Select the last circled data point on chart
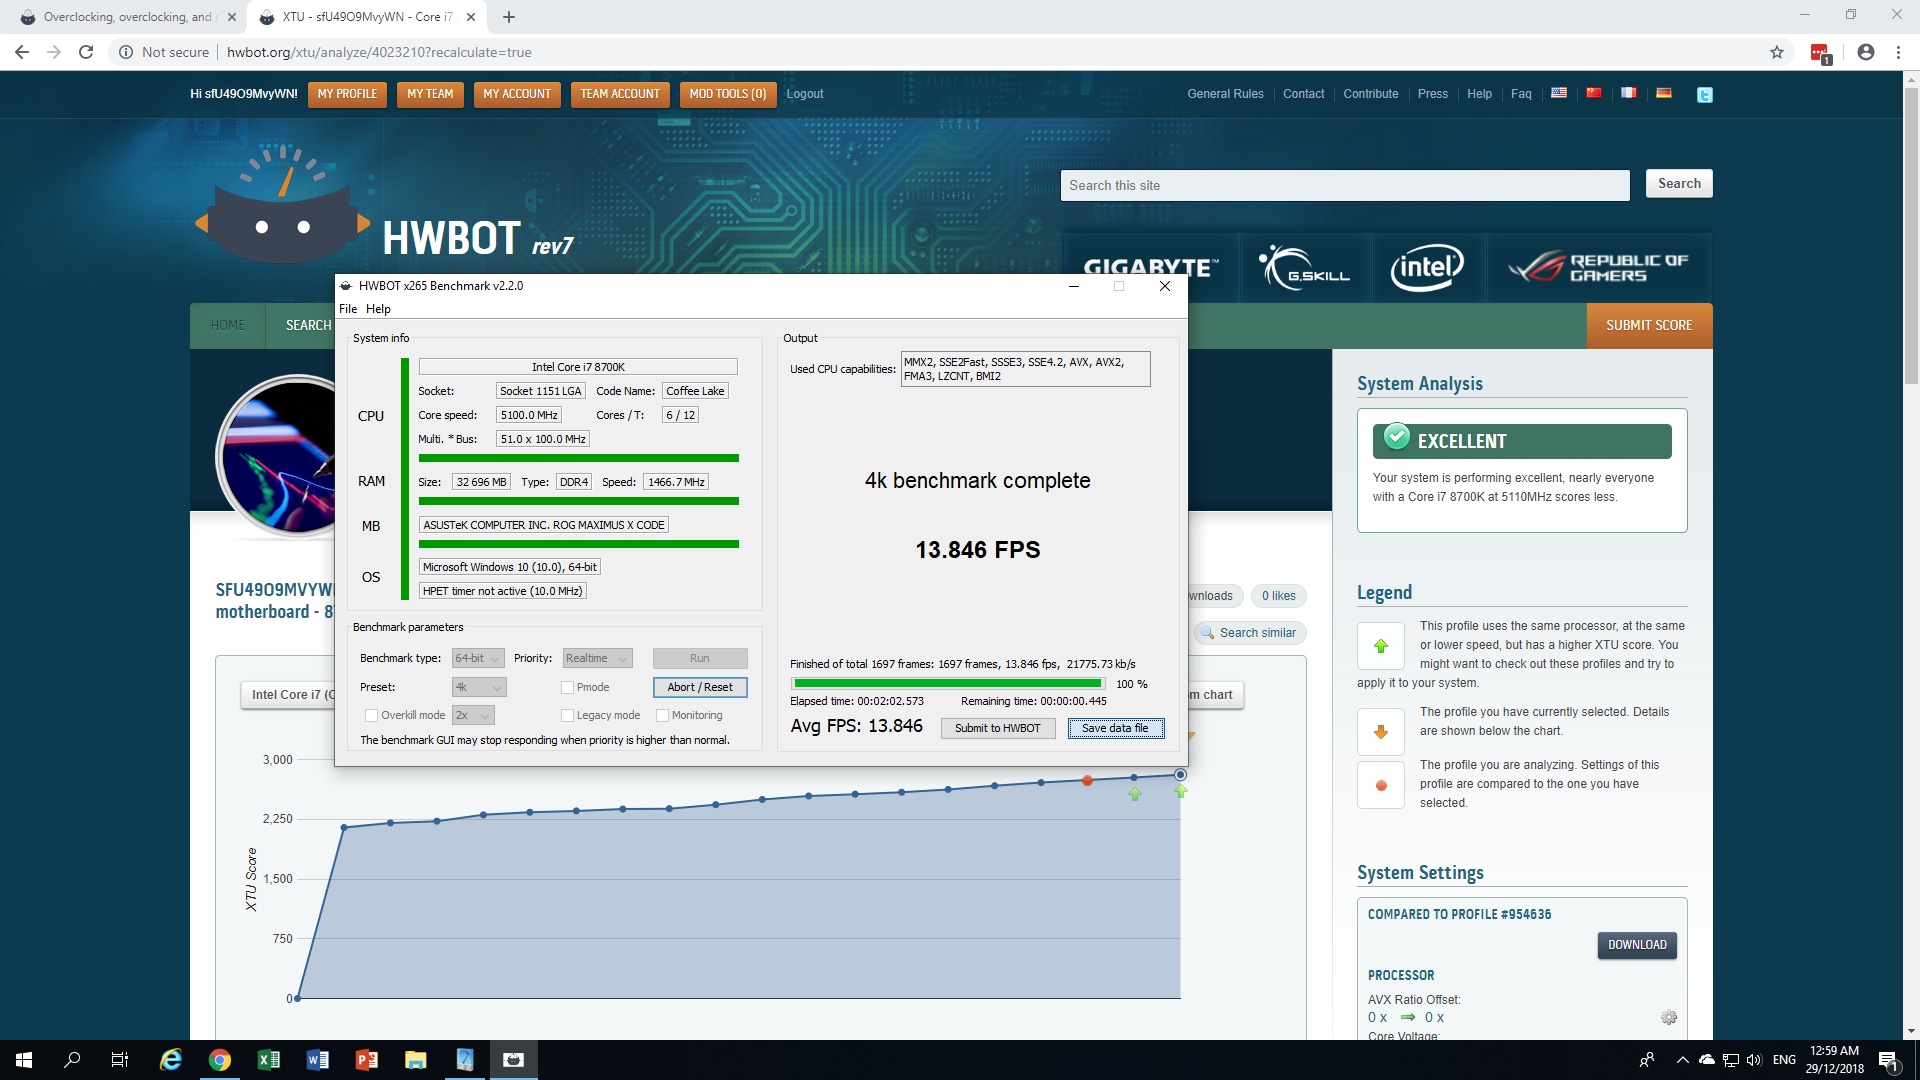This screenshot has width=1920, height=1080. (1180, 775)
